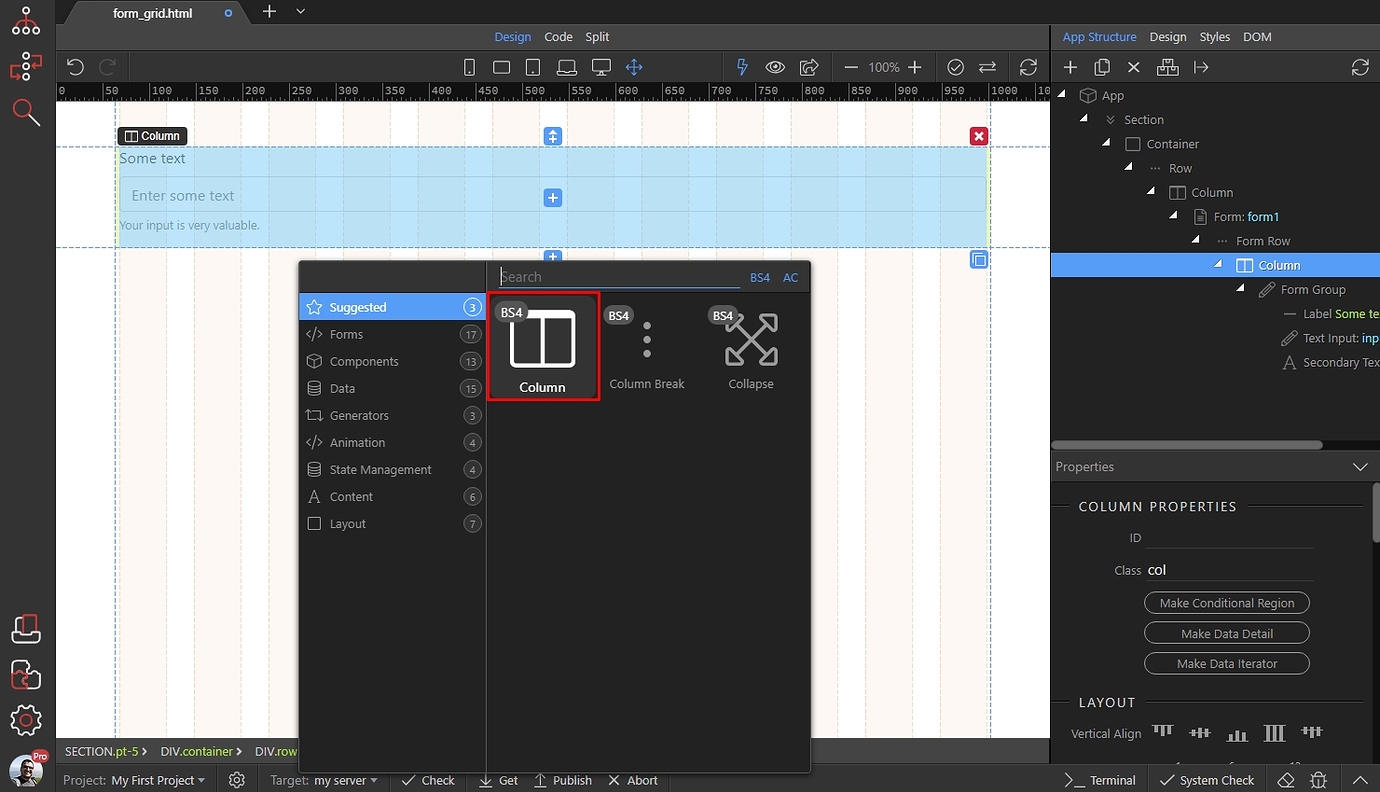Click the refresh icon in App Structure toolbar

point(1359,67)
